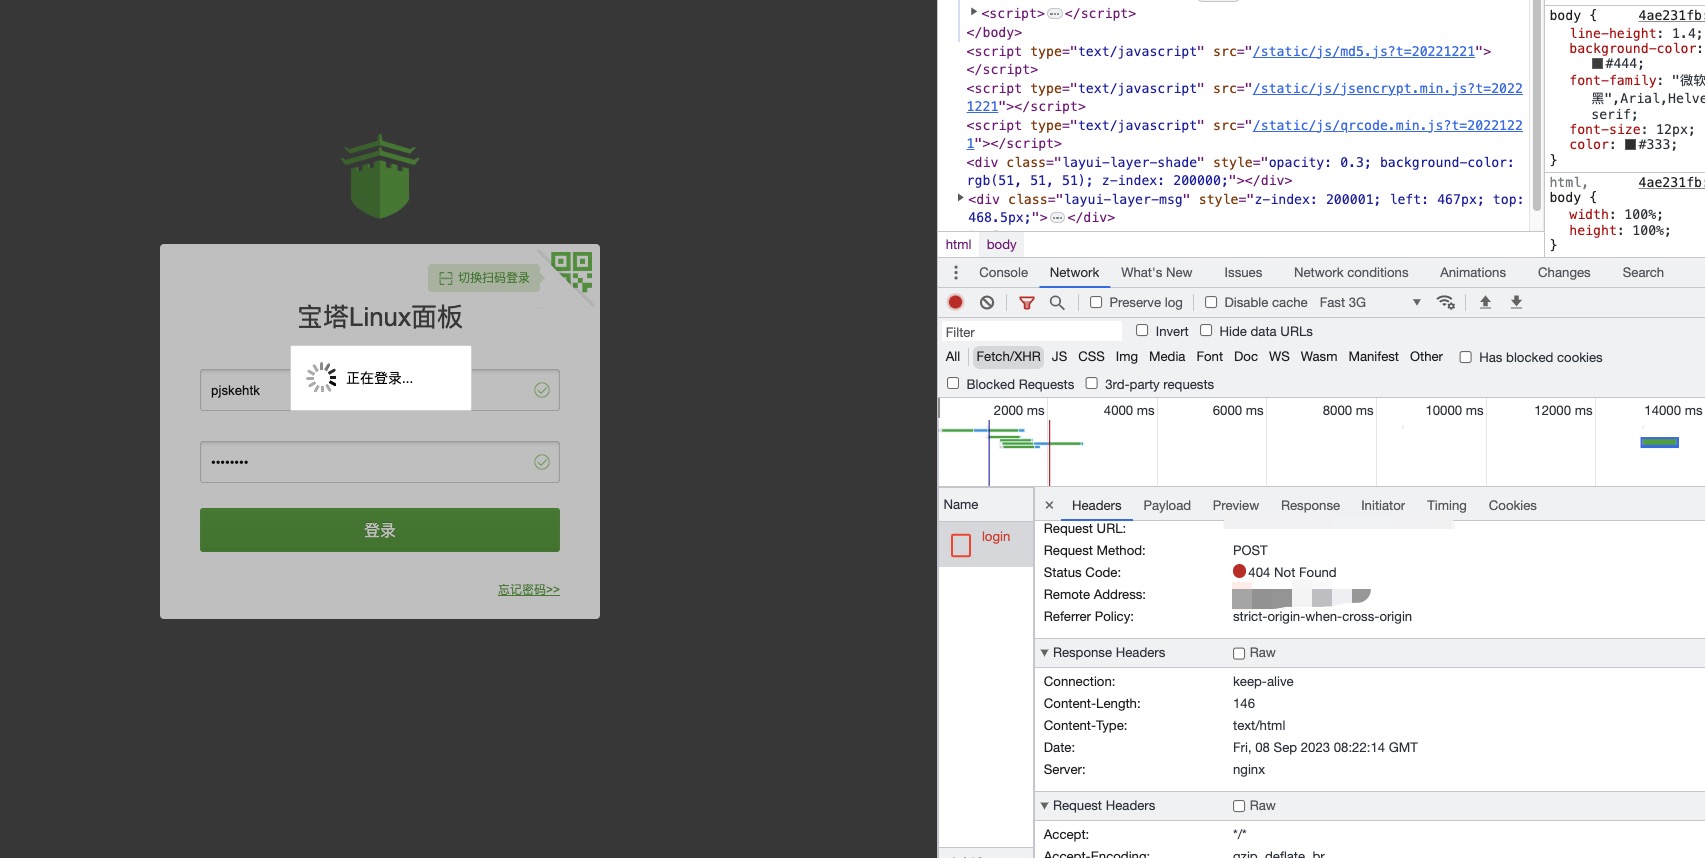Viewport: 1705px width, 858px height.
Task: Show raw Request Headers
Action: pyautogui.click(x=1239, y=806)
